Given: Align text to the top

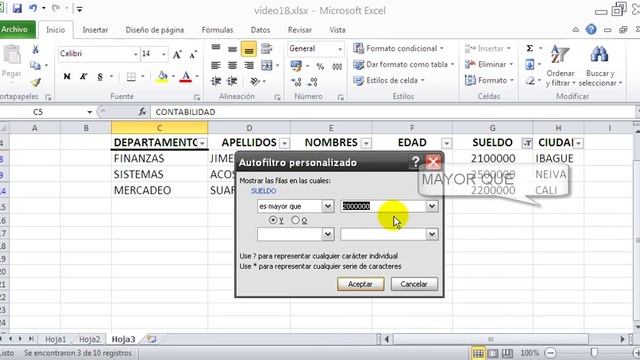Looking at the screenshot, I should (216, 49).
